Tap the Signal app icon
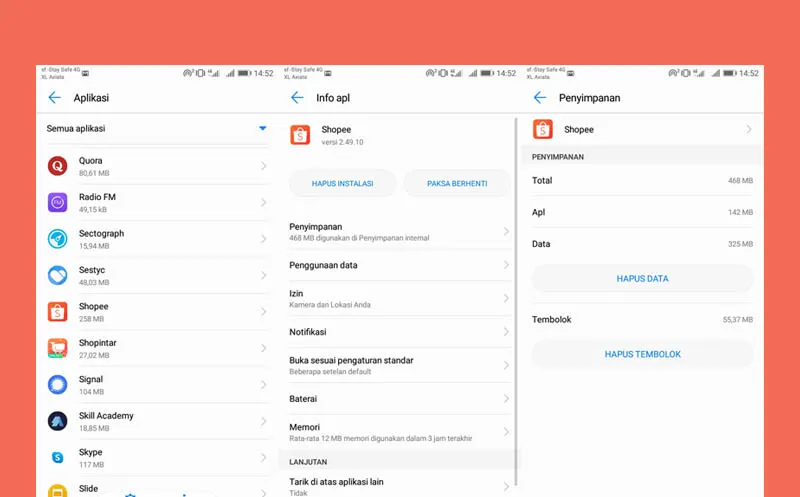800x497 pixels. (58, 384)
